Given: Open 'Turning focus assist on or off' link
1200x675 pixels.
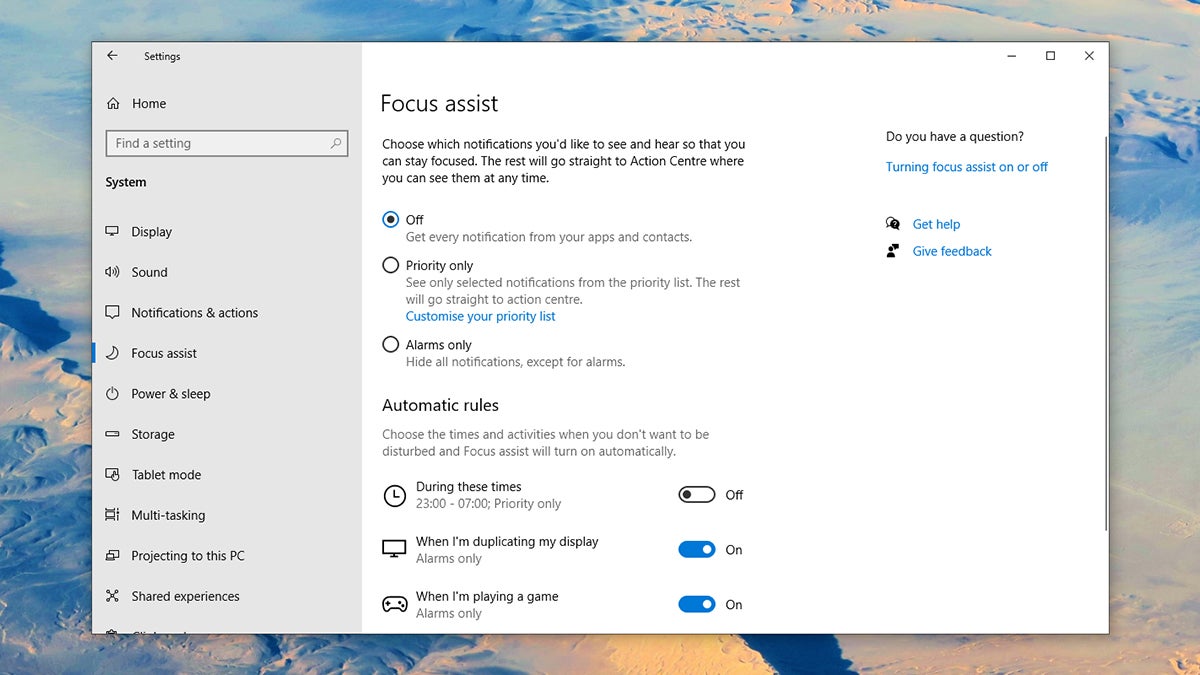Looking at the screenshot, I should [x=966, y=167].
